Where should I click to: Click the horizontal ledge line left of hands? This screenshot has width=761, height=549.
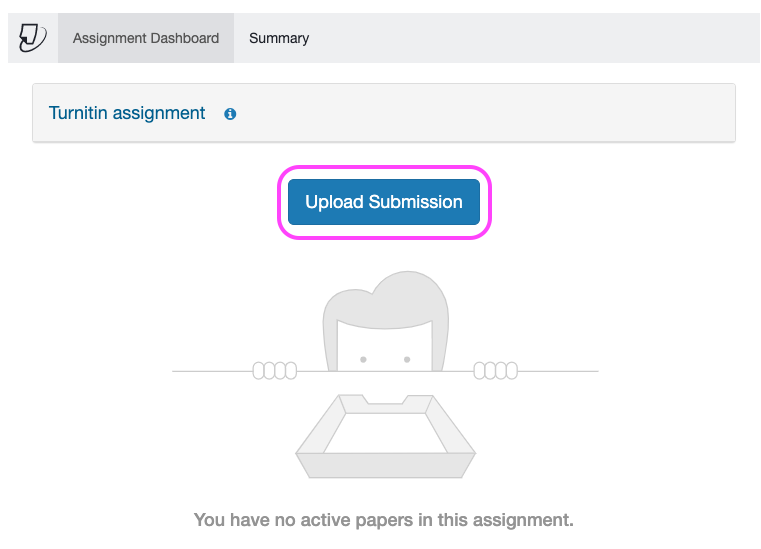pos(210,371)
